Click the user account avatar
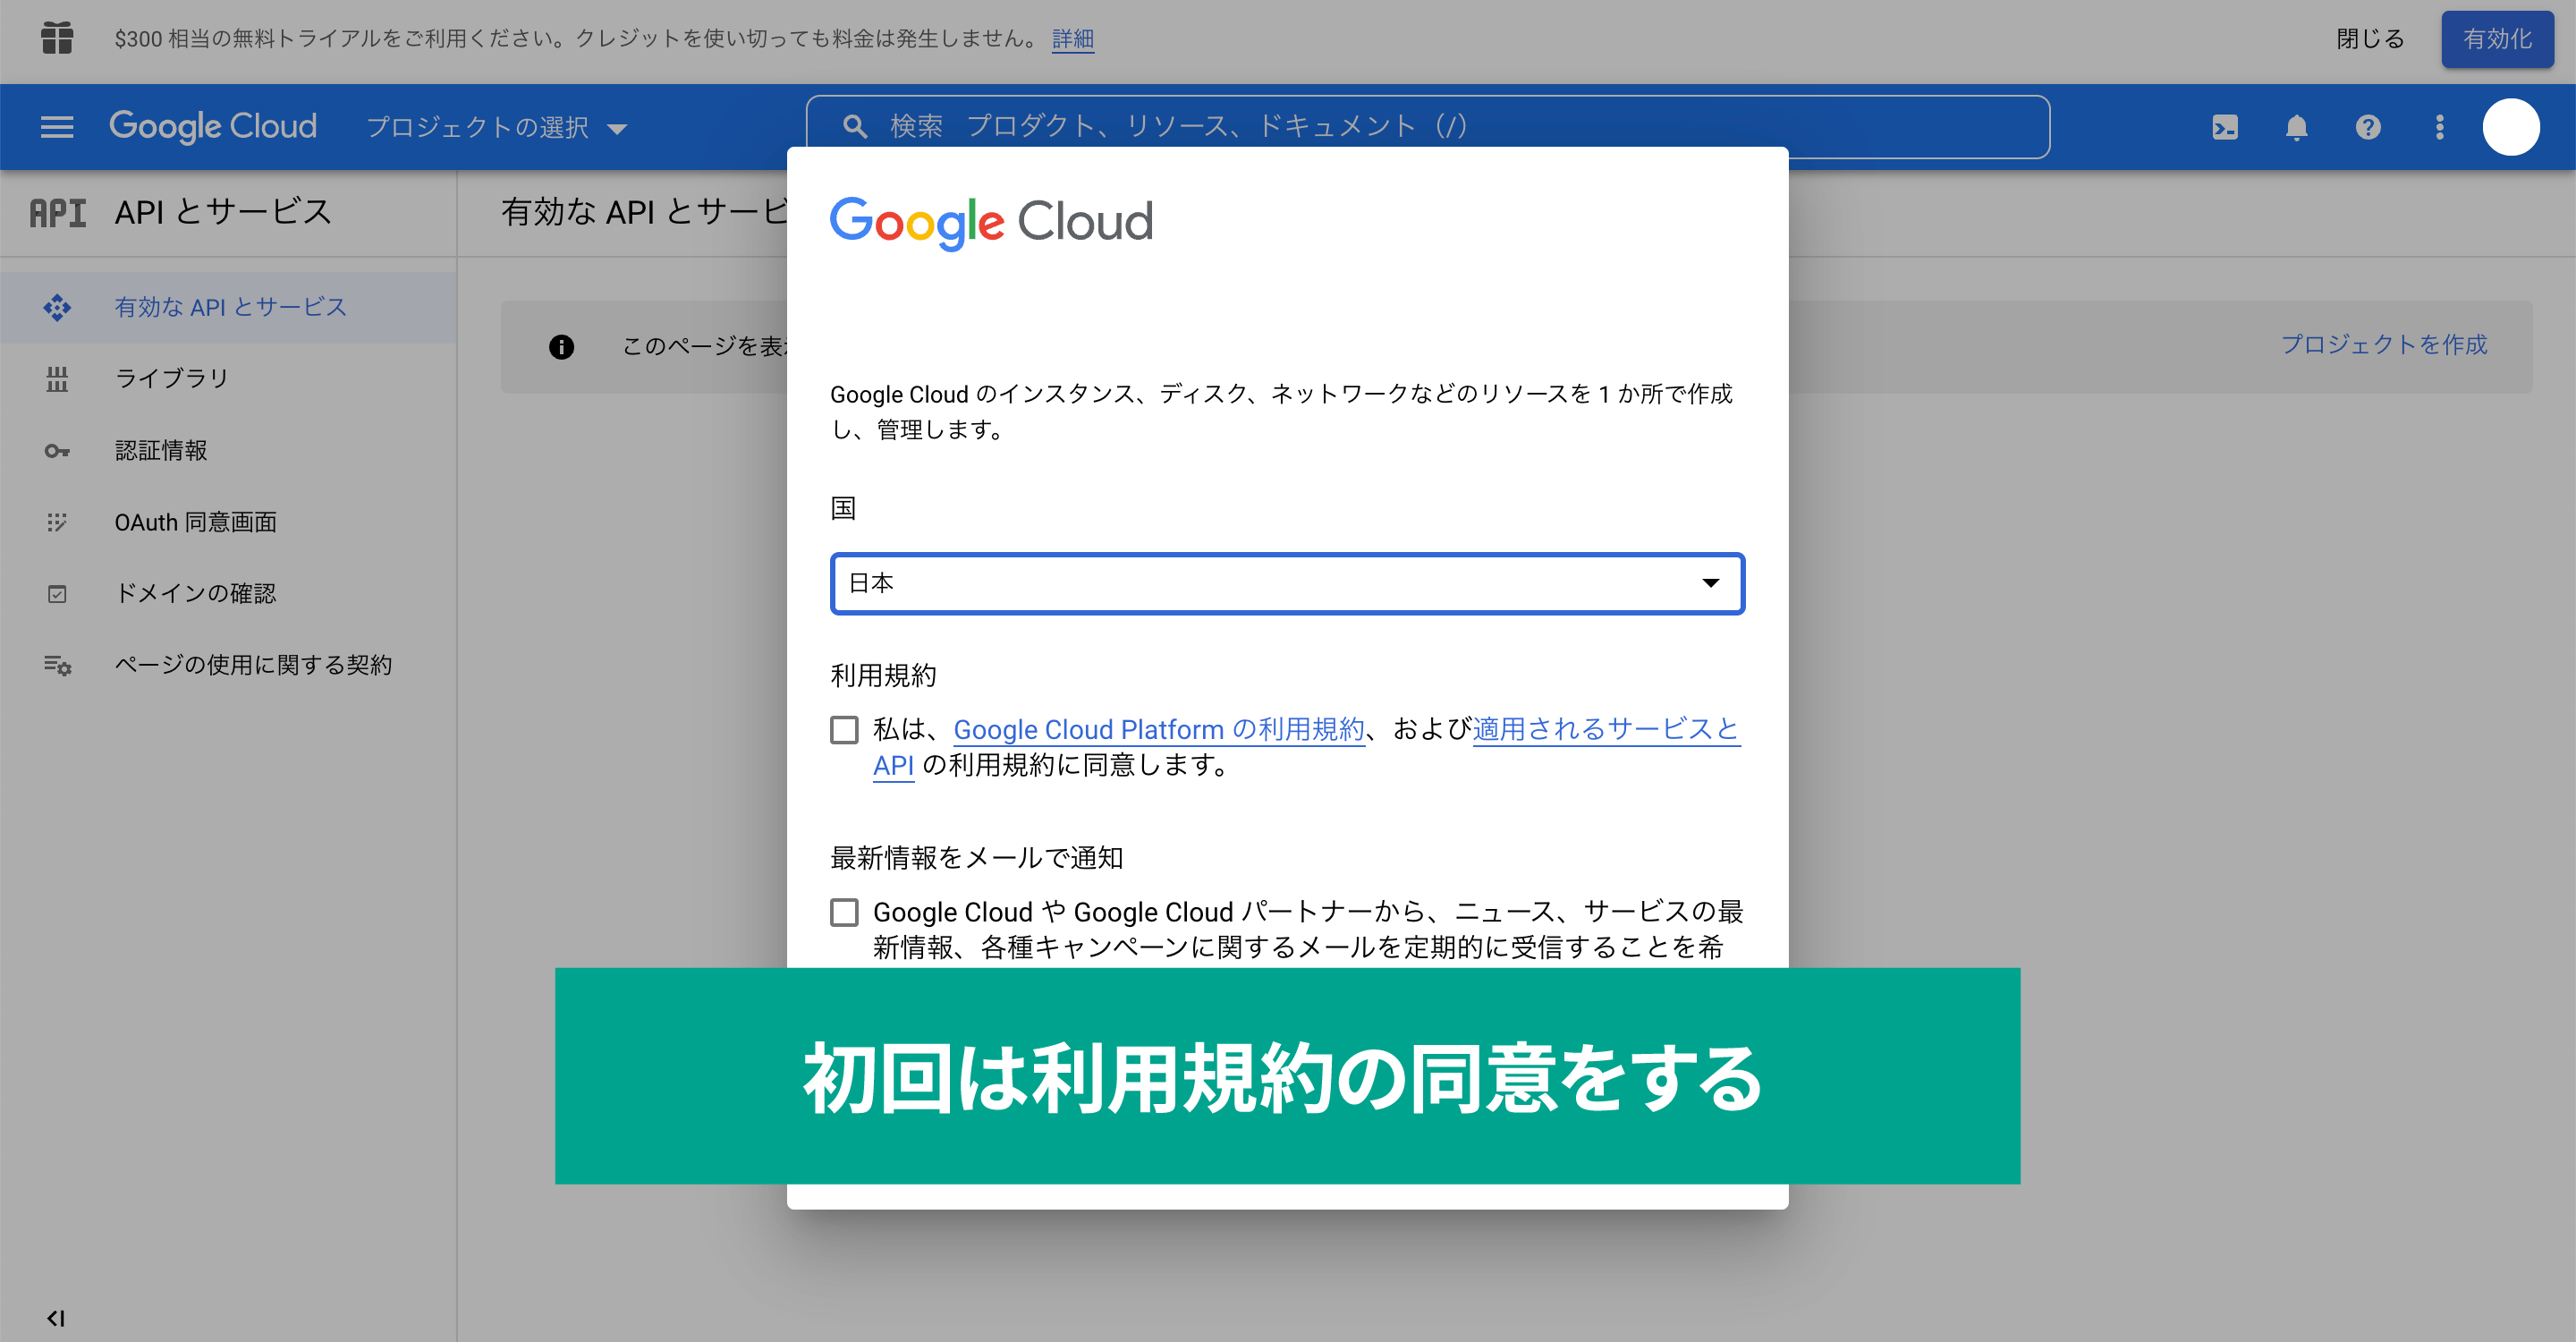The height and width of the screenshot is (1342, 2576). [2511, 127]
